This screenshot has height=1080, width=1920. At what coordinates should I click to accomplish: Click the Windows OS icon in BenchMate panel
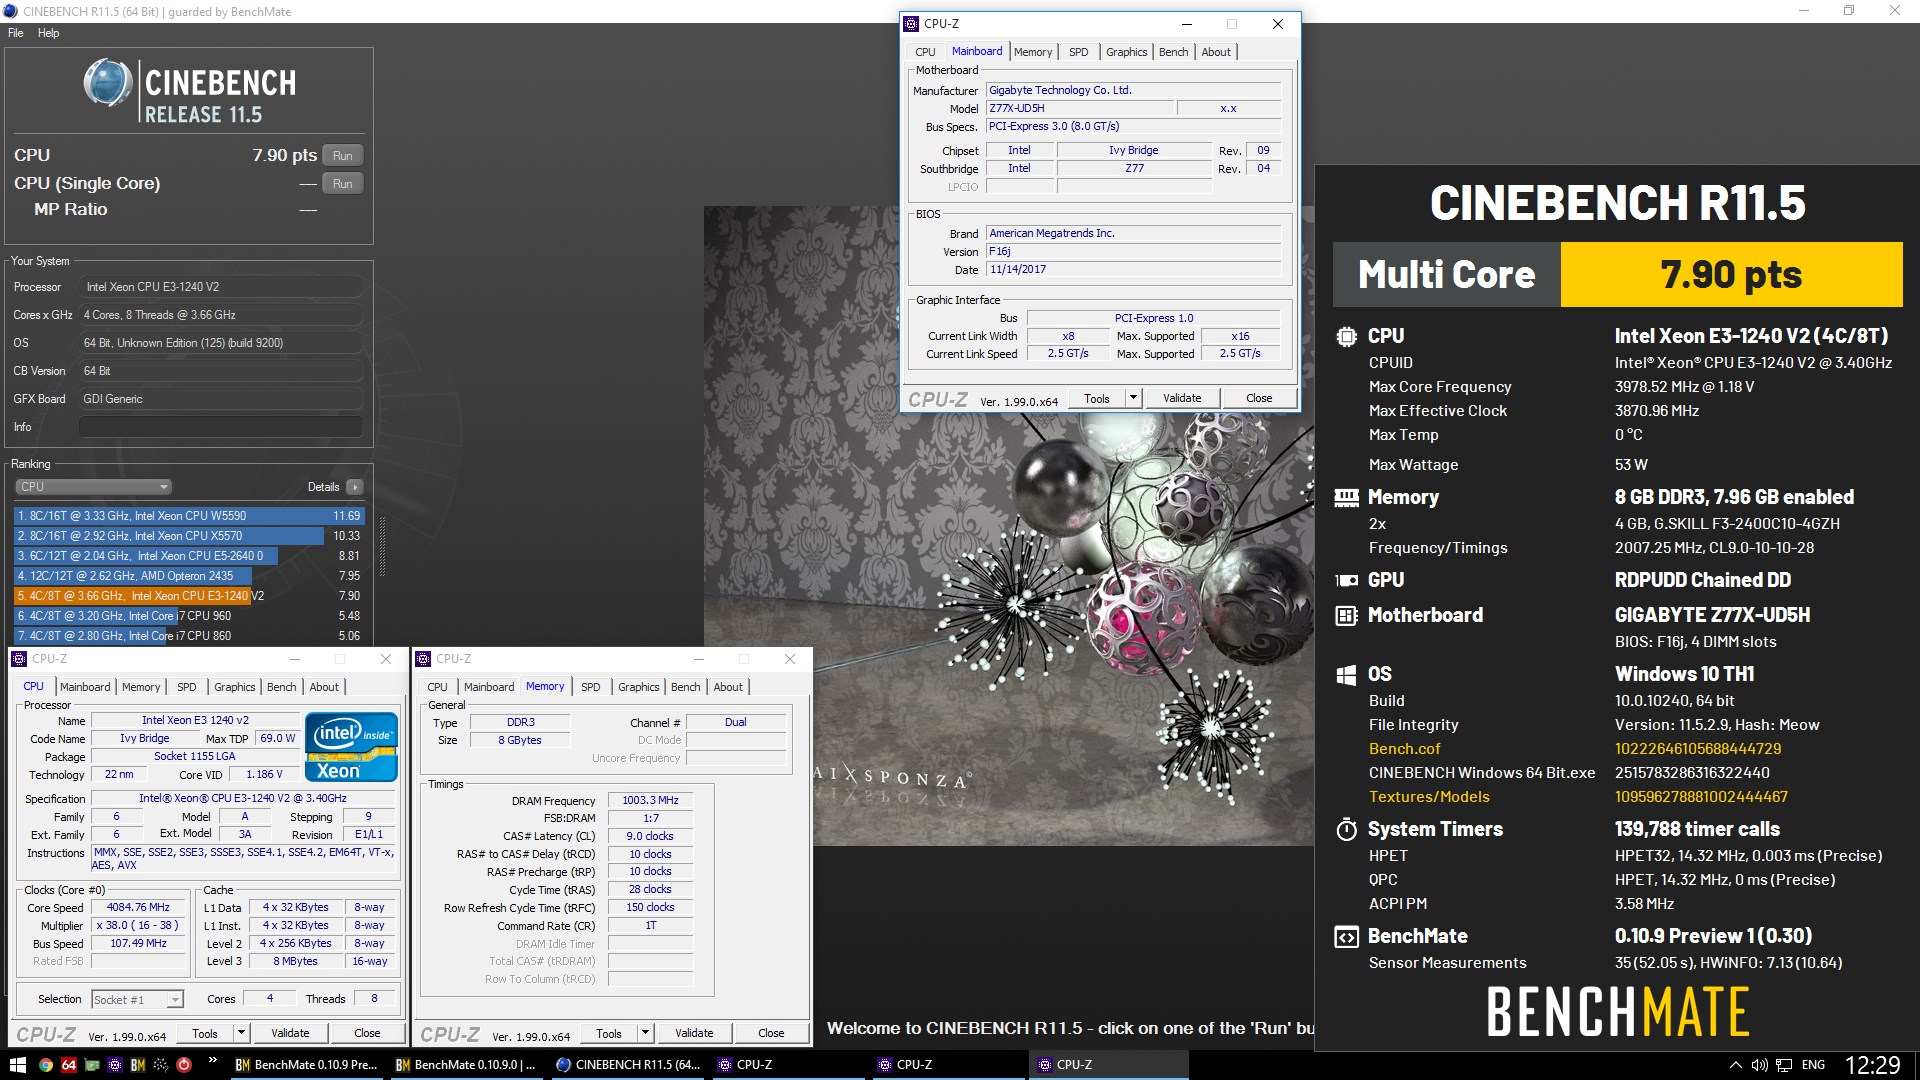[1347, 674]
